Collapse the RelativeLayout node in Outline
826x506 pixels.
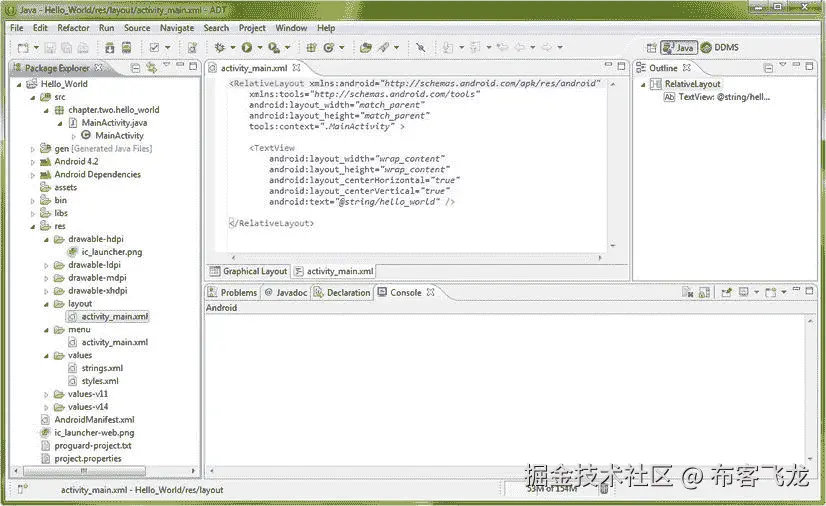[643, 84]
